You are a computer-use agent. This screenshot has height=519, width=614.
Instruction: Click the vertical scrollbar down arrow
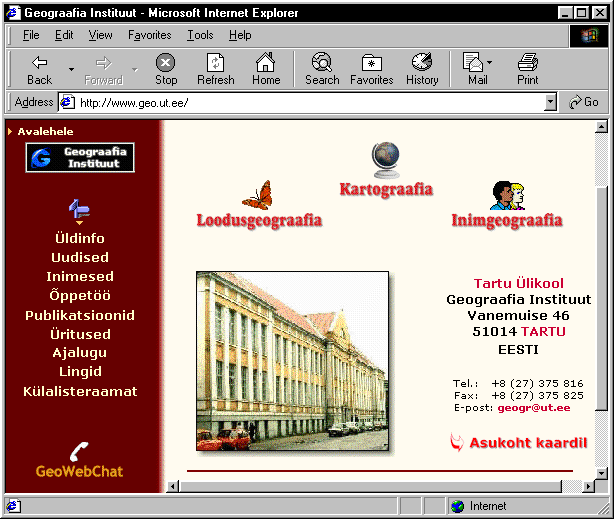pos(601,471)
